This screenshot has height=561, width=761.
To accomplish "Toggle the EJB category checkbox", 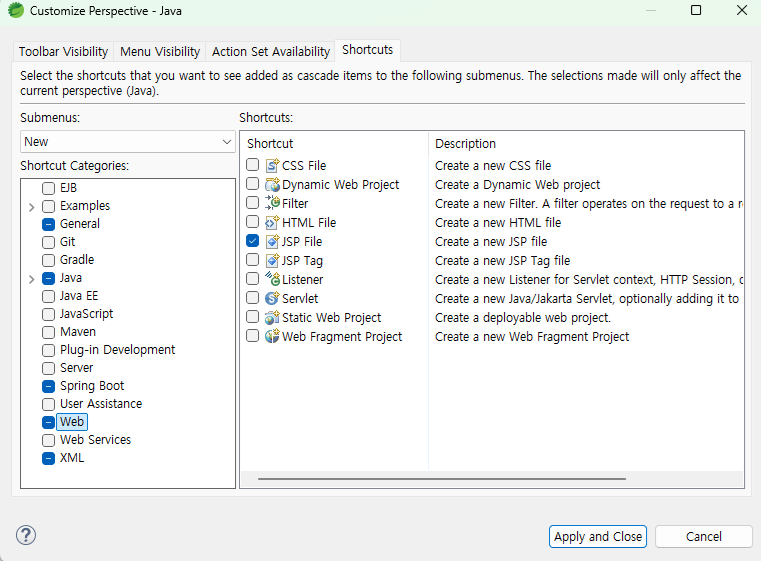I will [49, 188].
